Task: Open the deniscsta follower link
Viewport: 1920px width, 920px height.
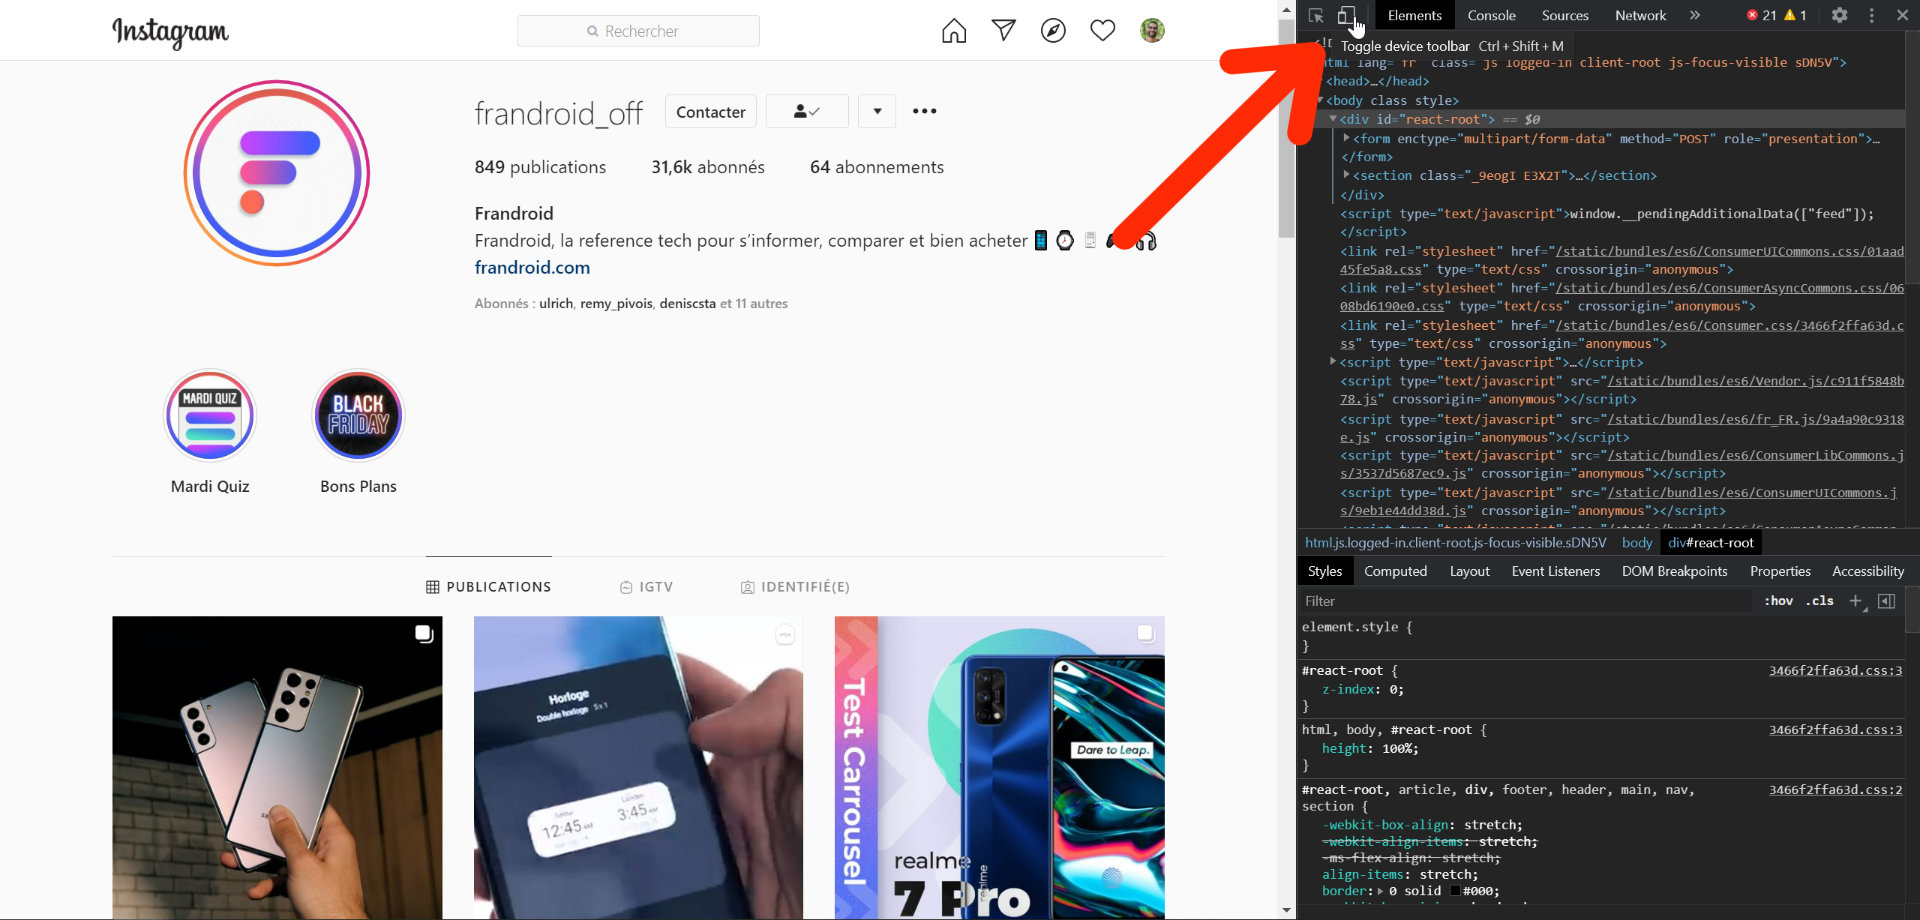Action: (687, 303)
